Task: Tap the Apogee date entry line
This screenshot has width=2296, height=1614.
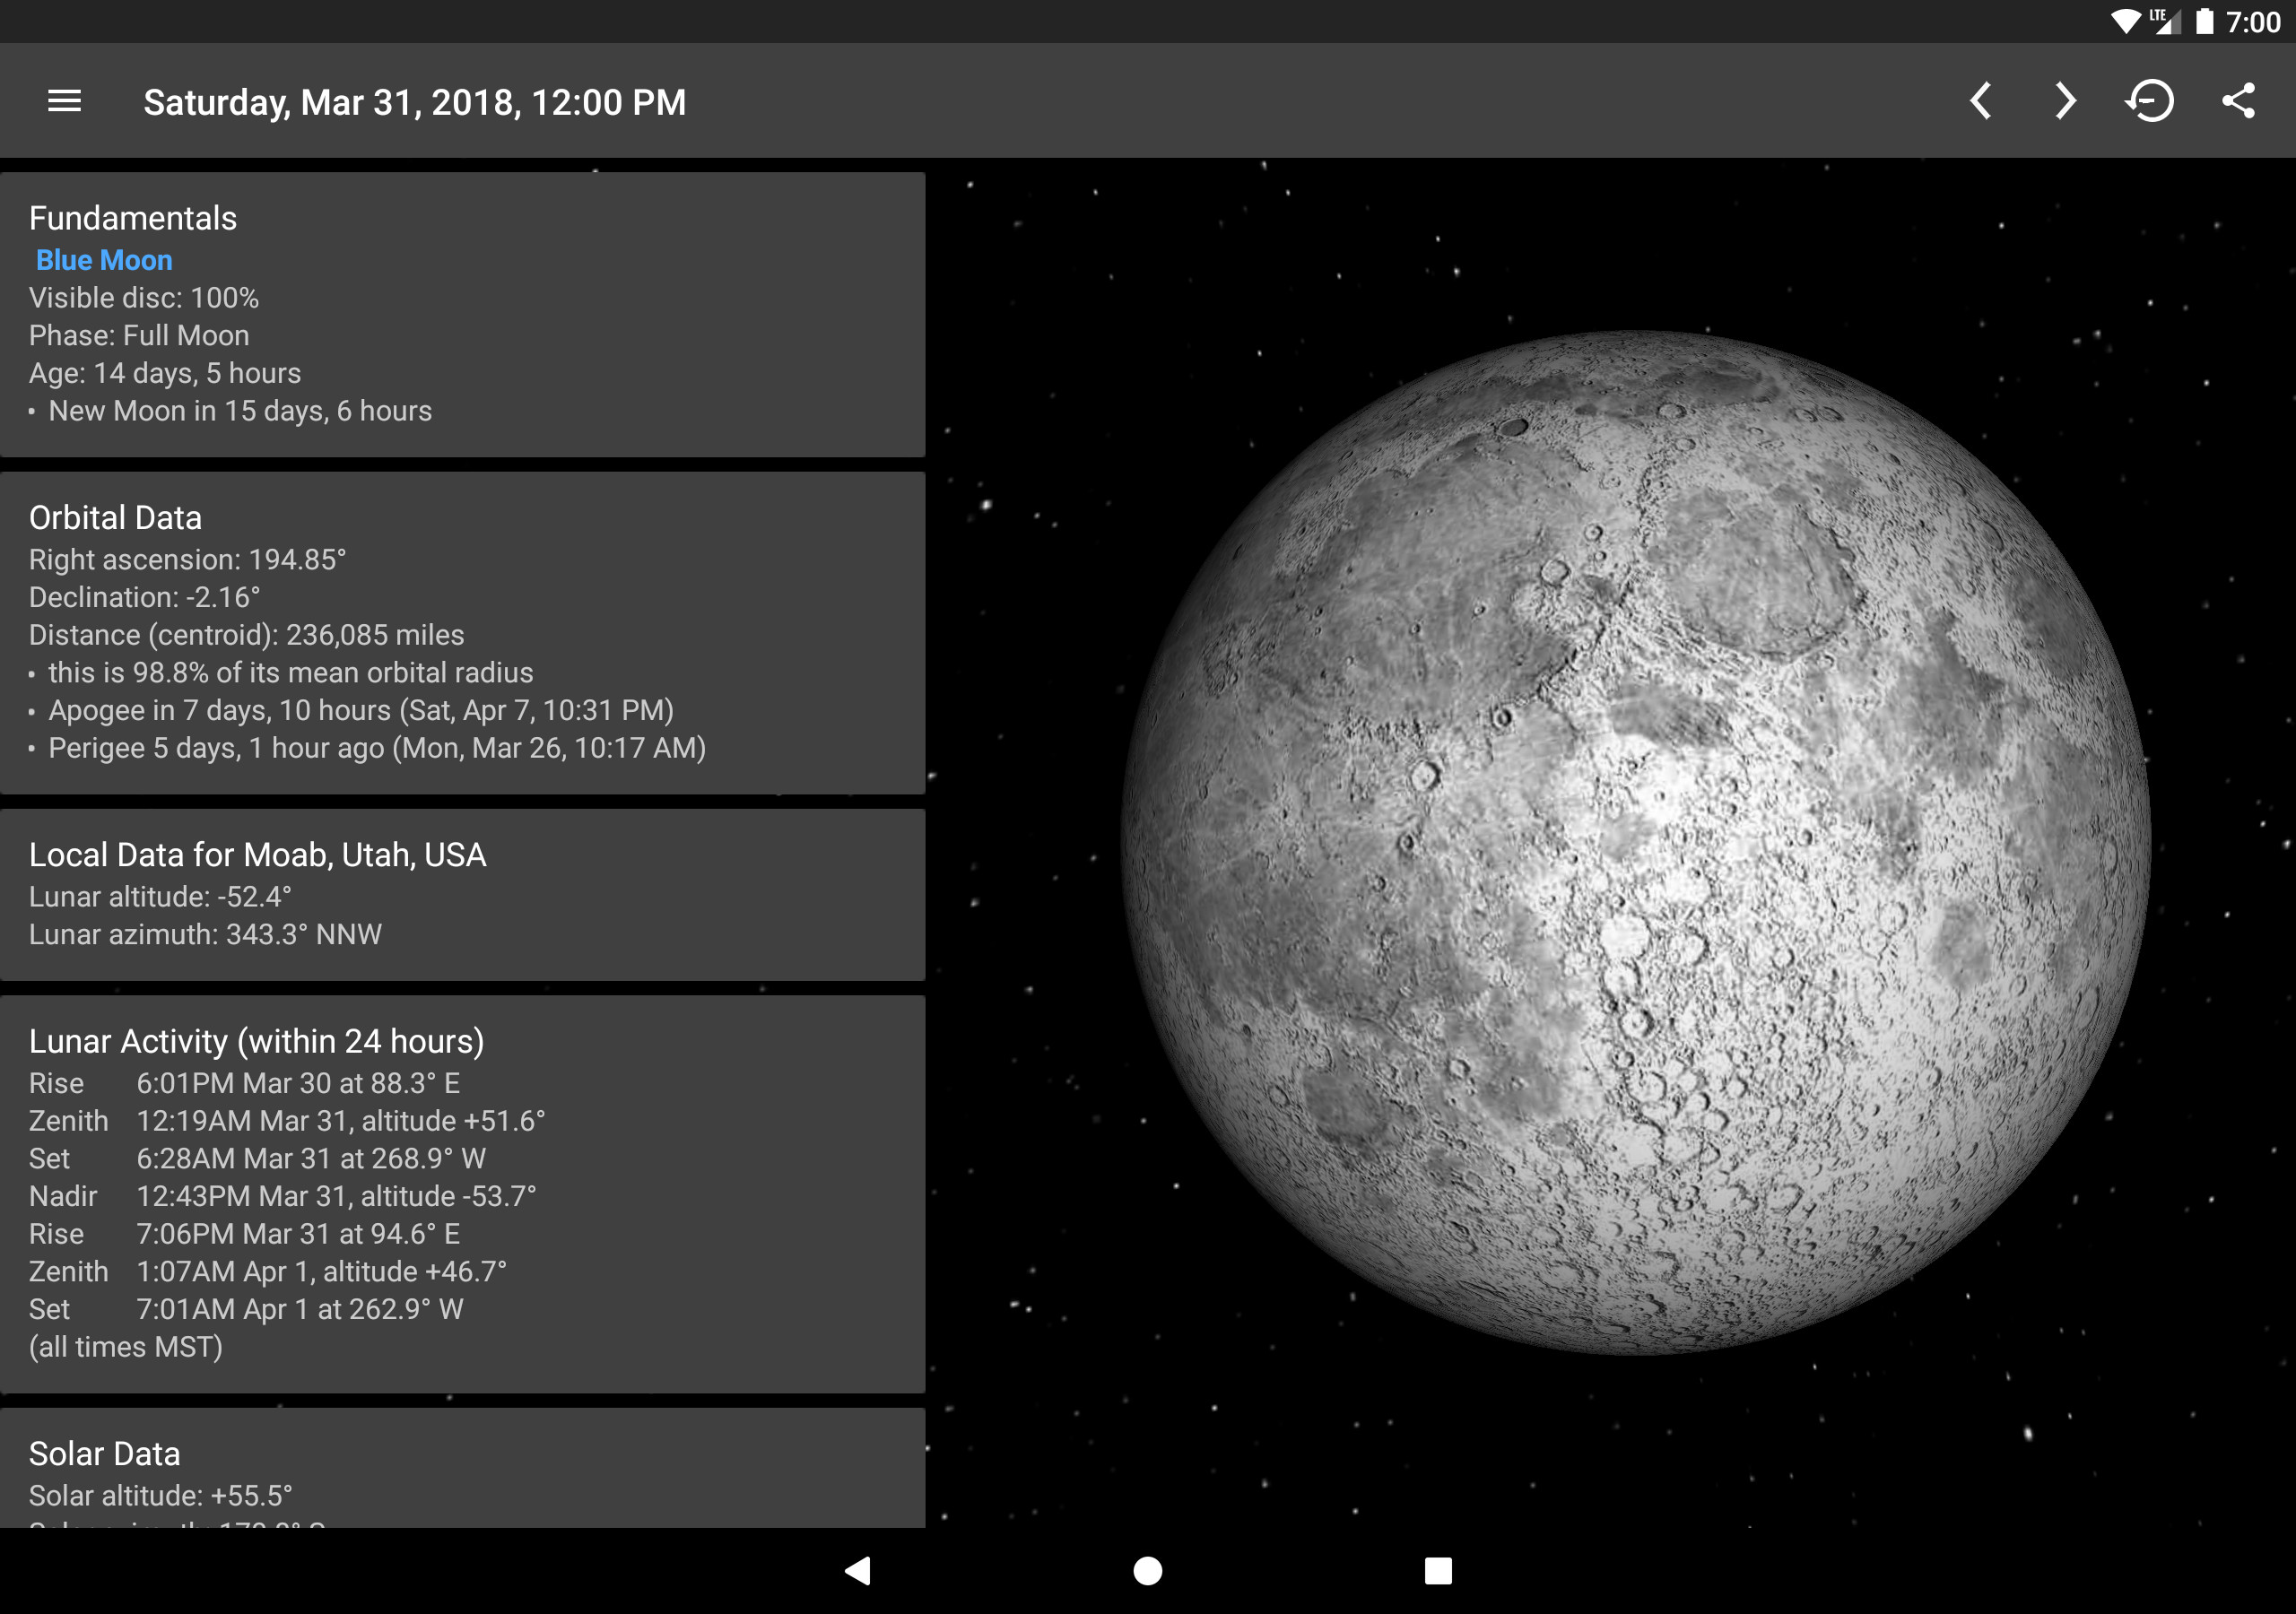Action: point(361,710)
